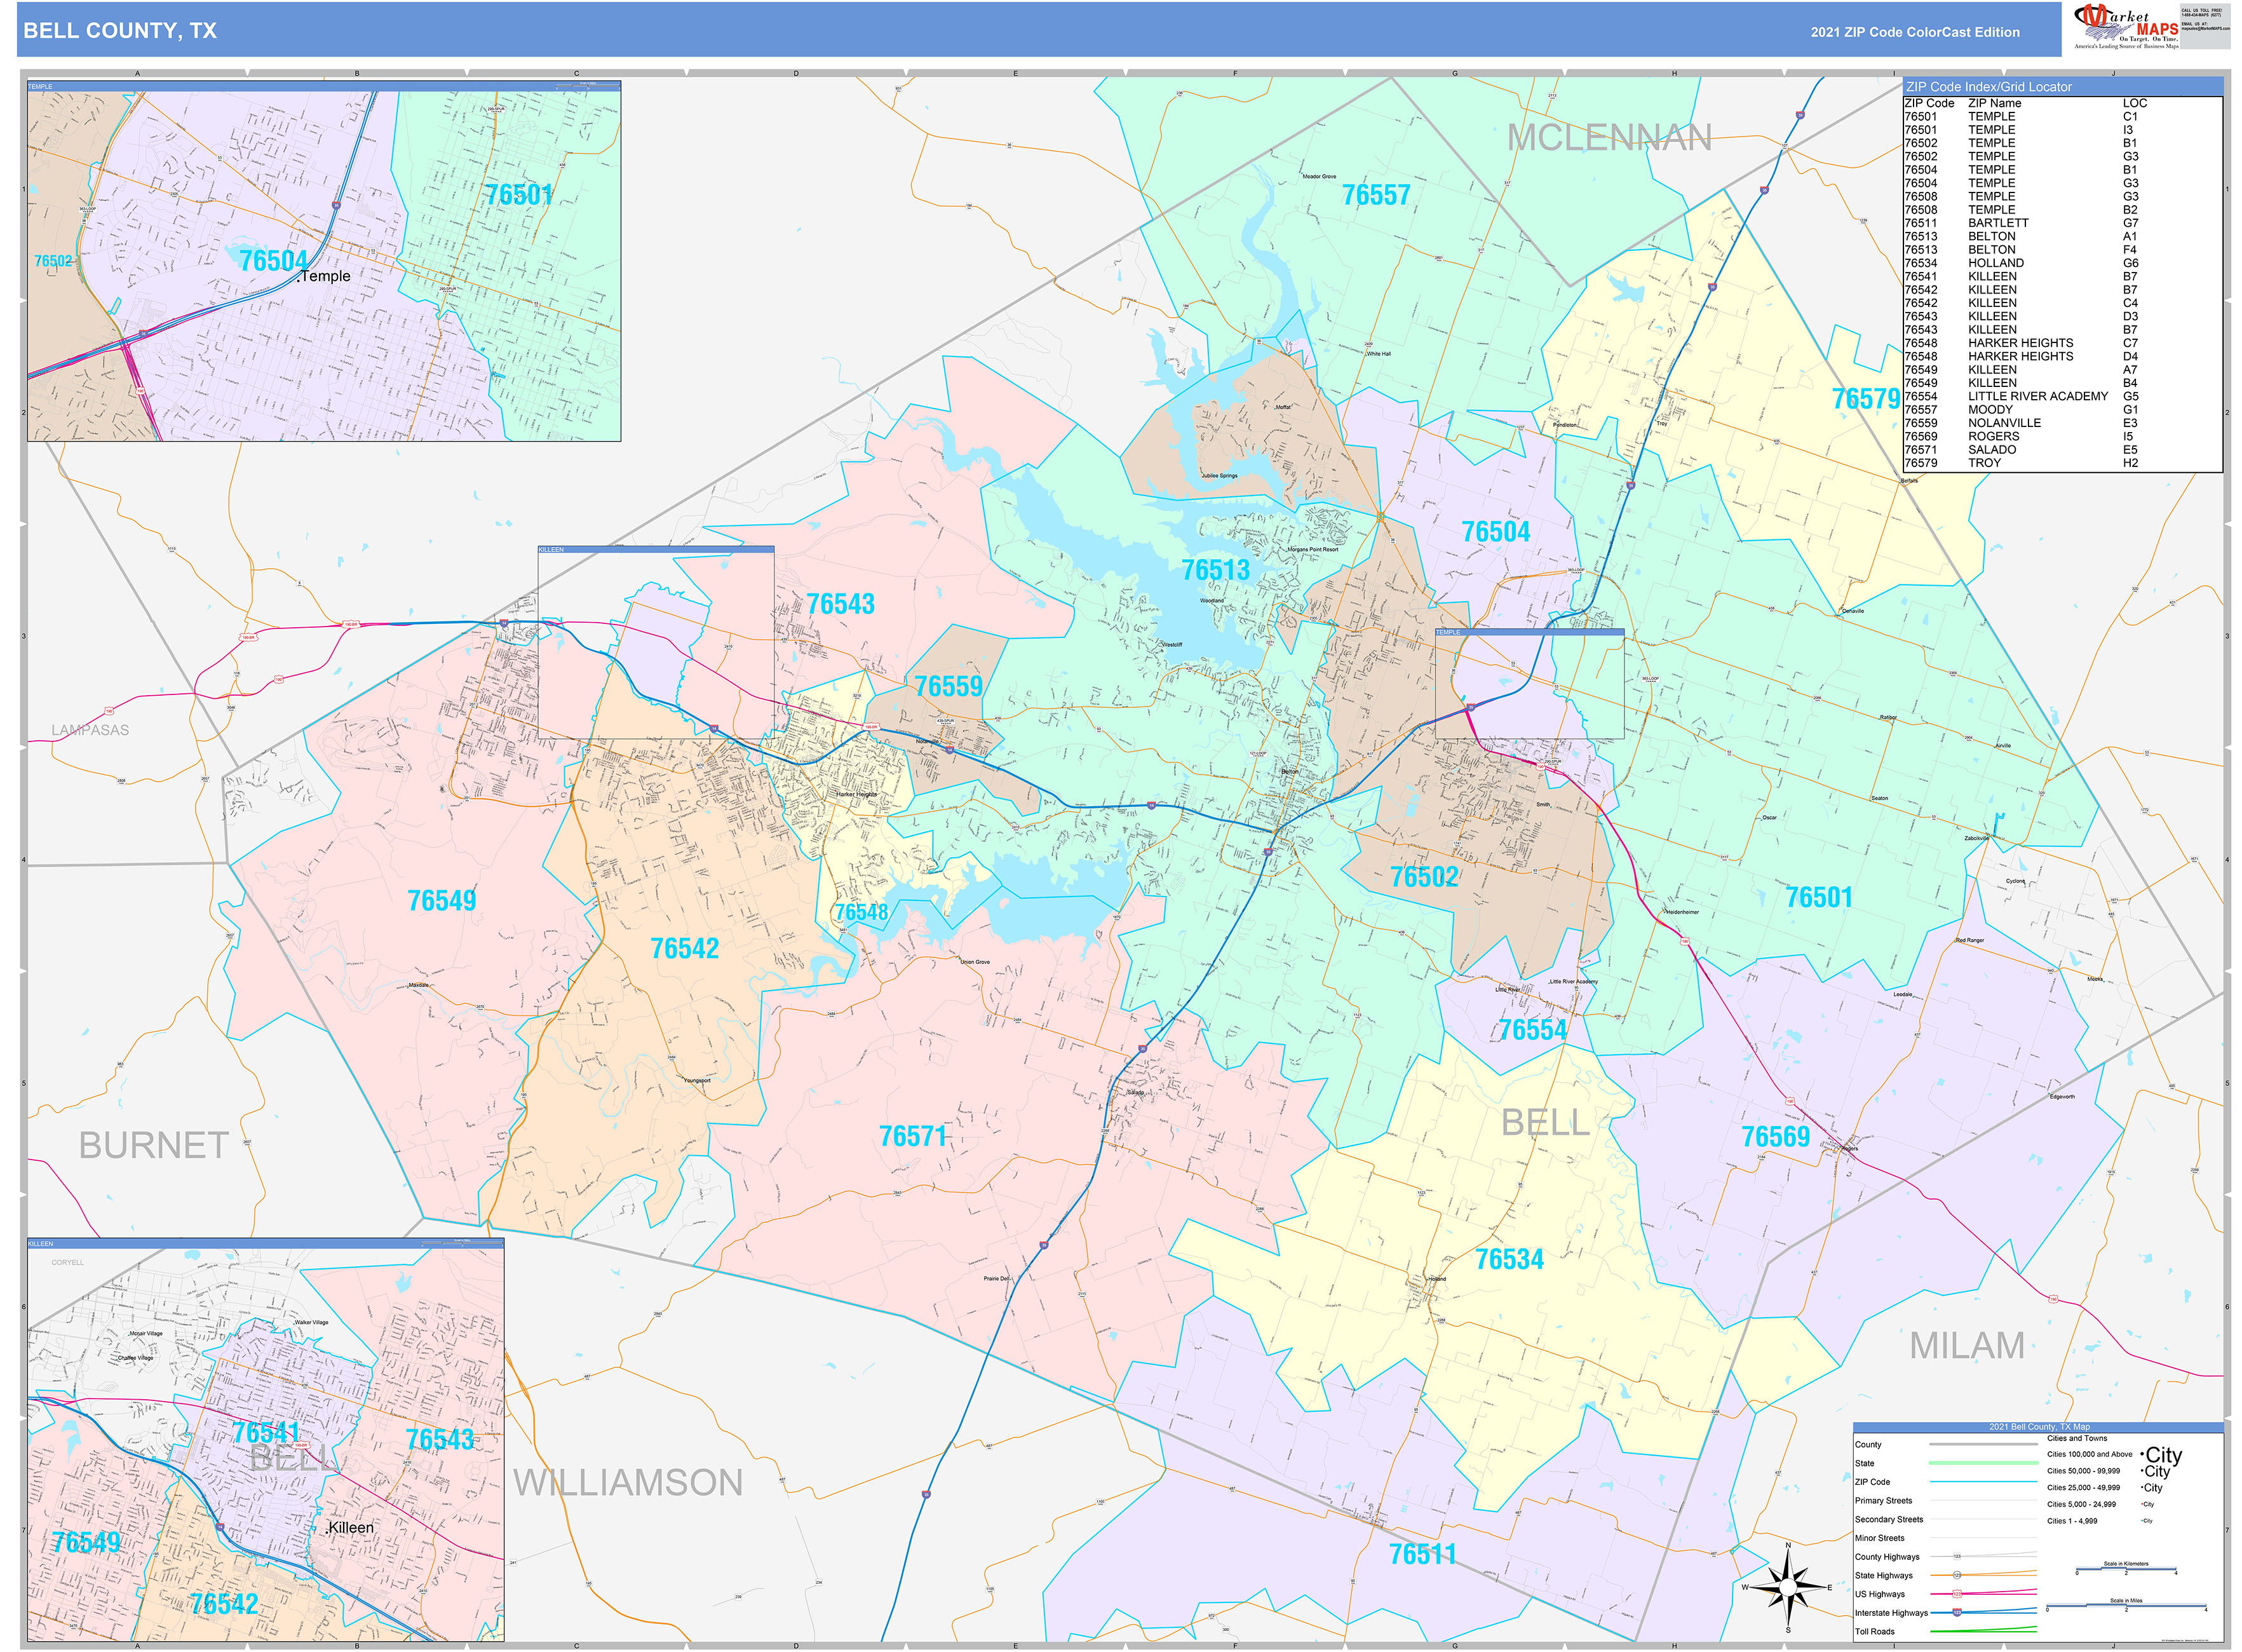Click the 76513 ZIP label on map
Image resolution: width=2242 pixels, height=1652 pixels.
point(1216,570)
